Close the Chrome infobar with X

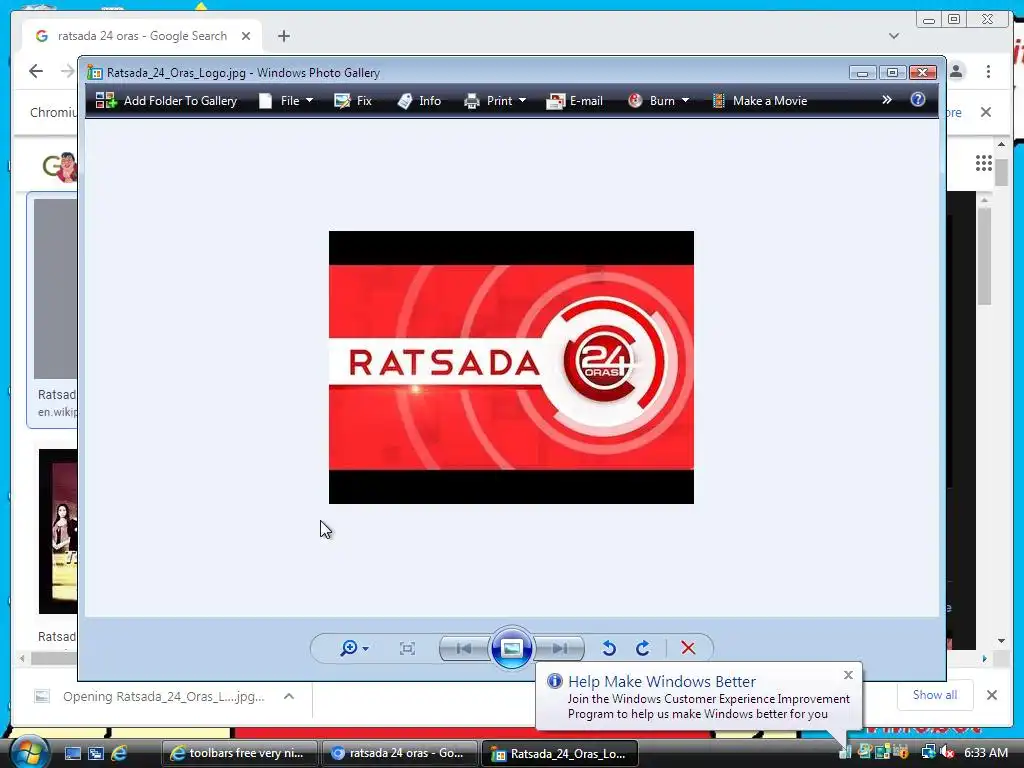pyautogui.click(x=986, y=112)
